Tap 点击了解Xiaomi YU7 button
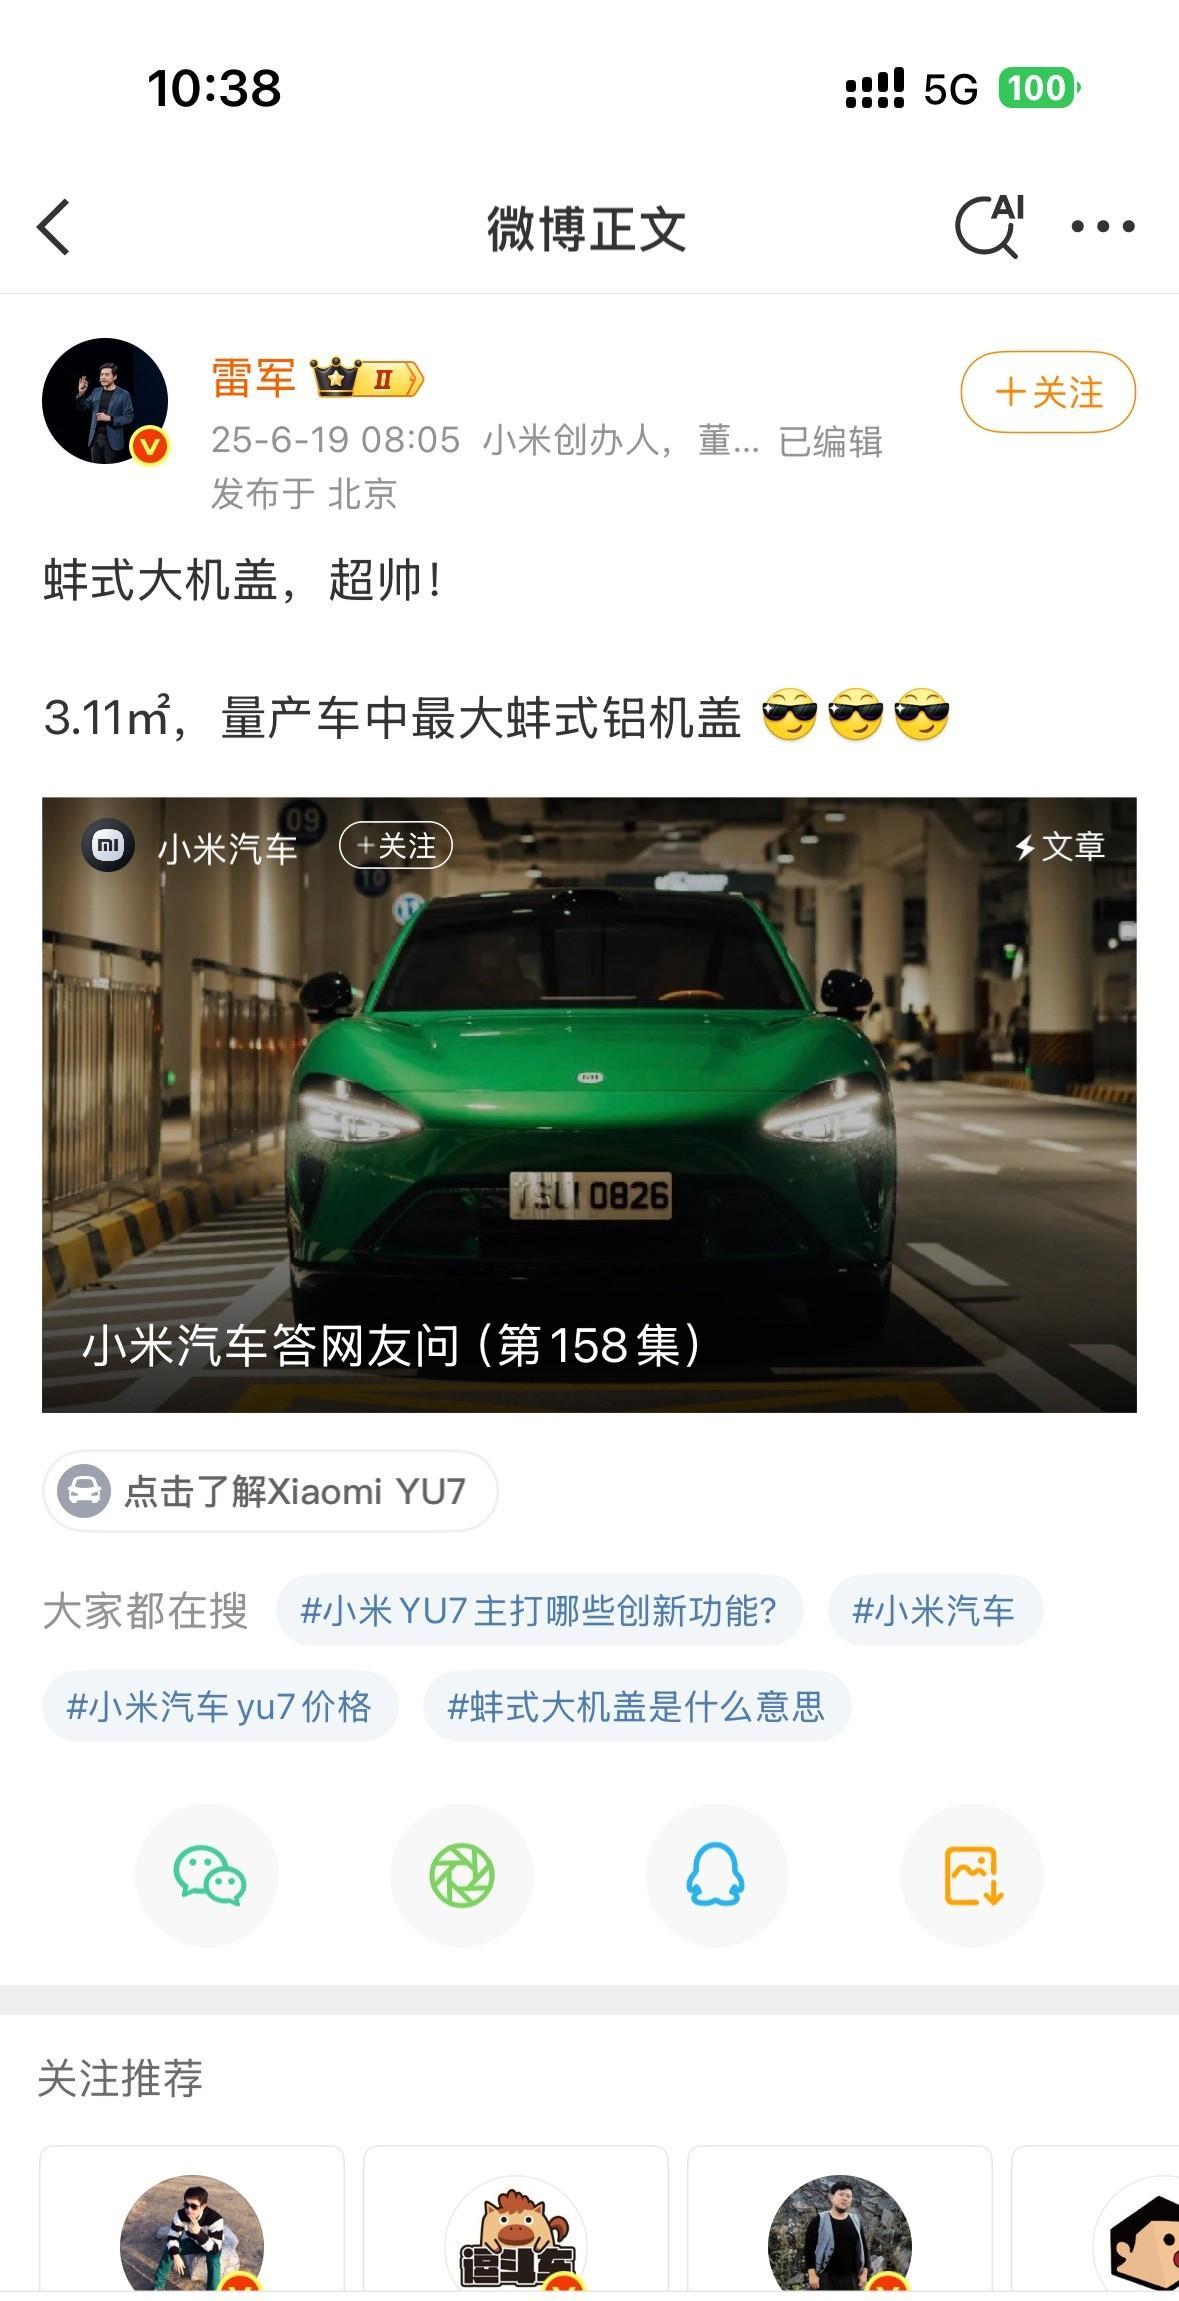This screenshot has width=1179, height=2301. [270, 1491]
